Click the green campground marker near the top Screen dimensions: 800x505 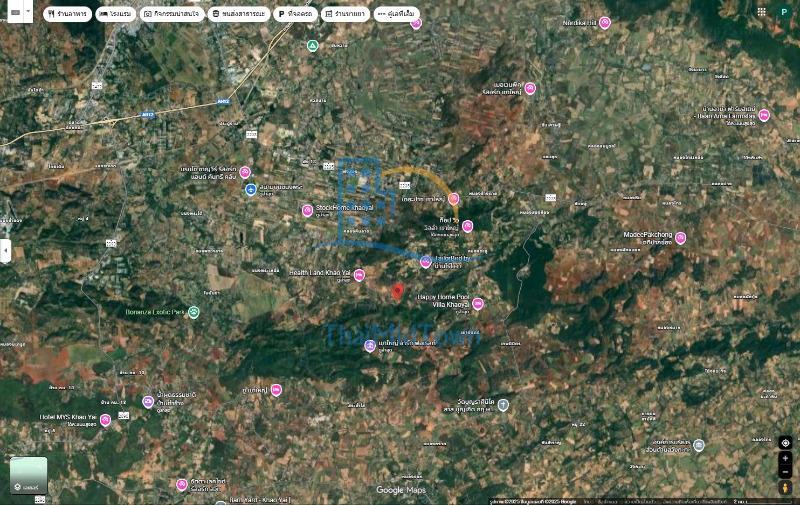[x=312, y=46]
